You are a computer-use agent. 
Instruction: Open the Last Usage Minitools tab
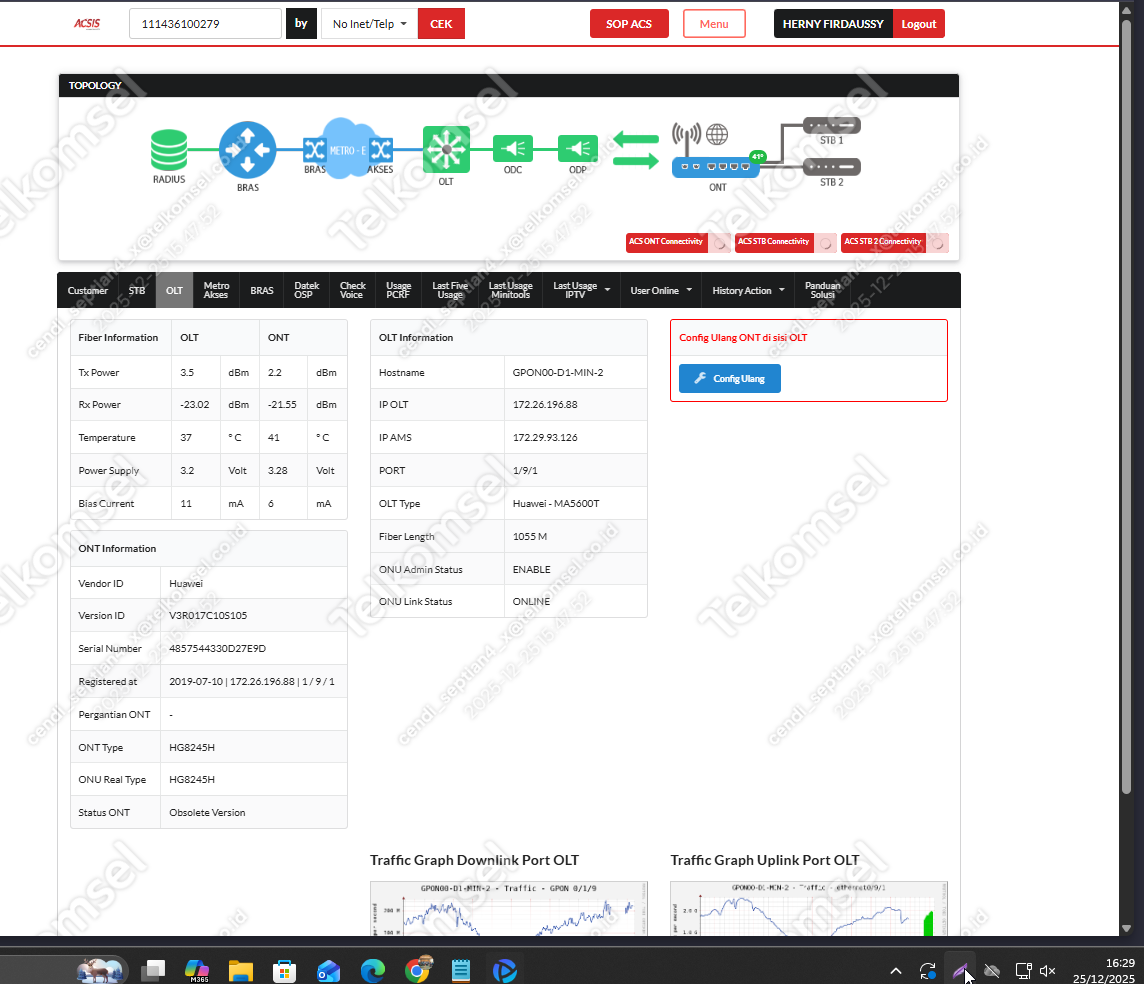(x=511, y=290)
